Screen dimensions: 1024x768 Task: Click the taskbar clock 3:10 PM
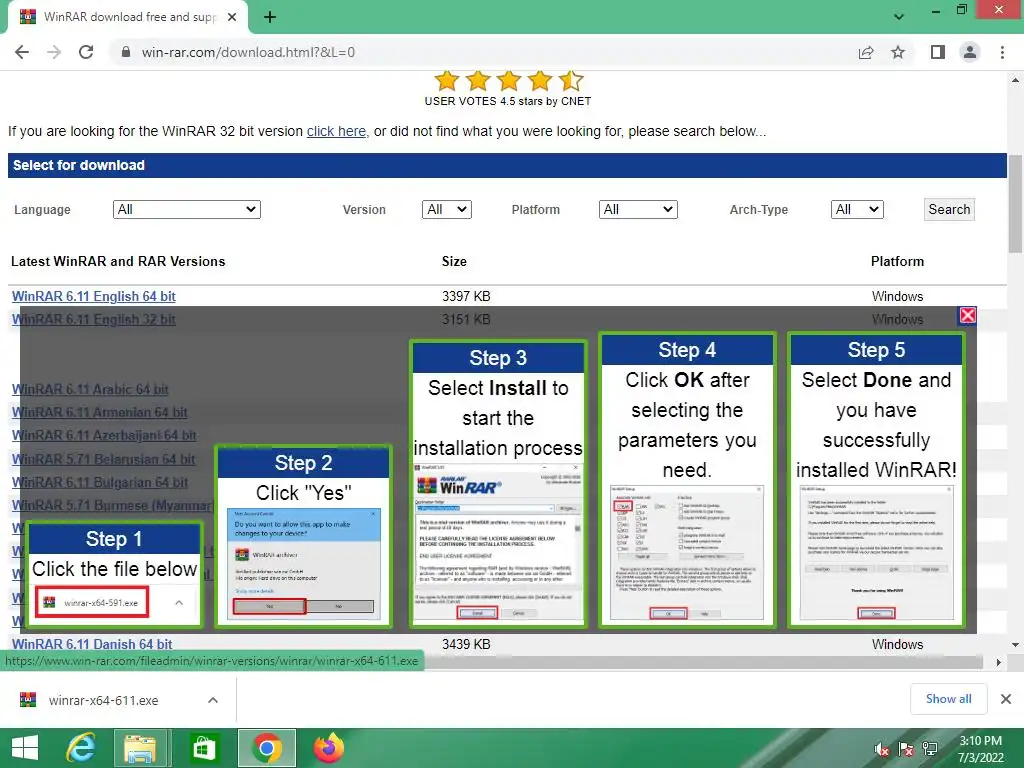click(x=980, y=741)
